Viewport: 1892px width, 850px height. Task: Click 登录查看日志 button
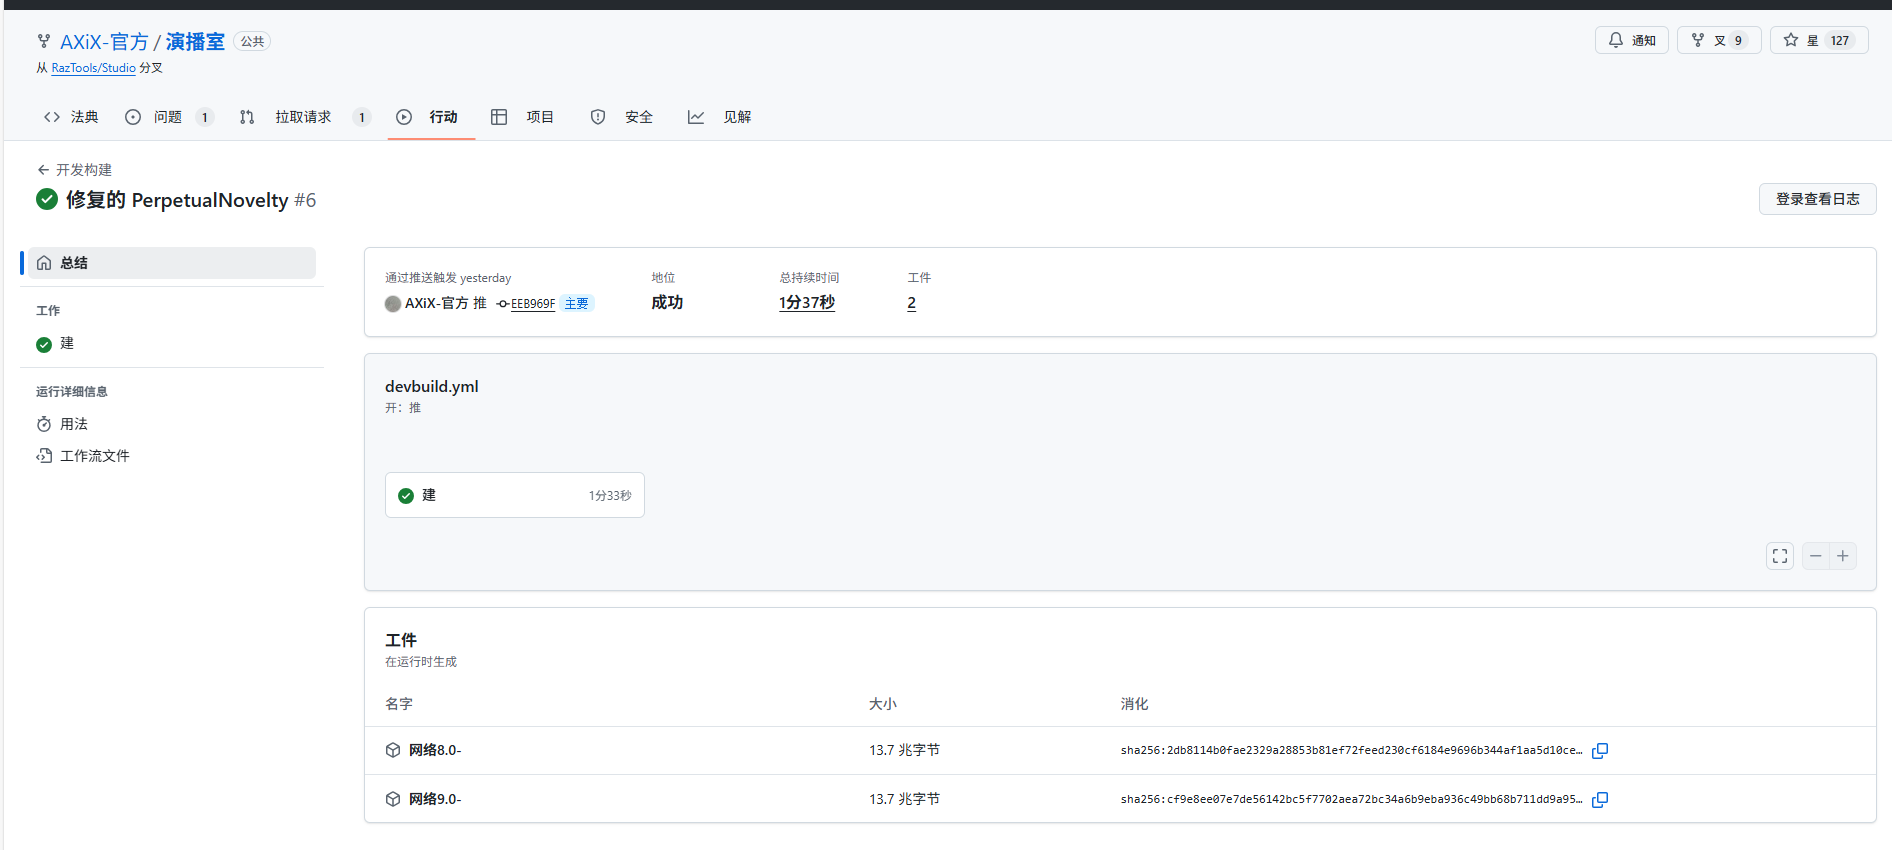[1817, 199]
